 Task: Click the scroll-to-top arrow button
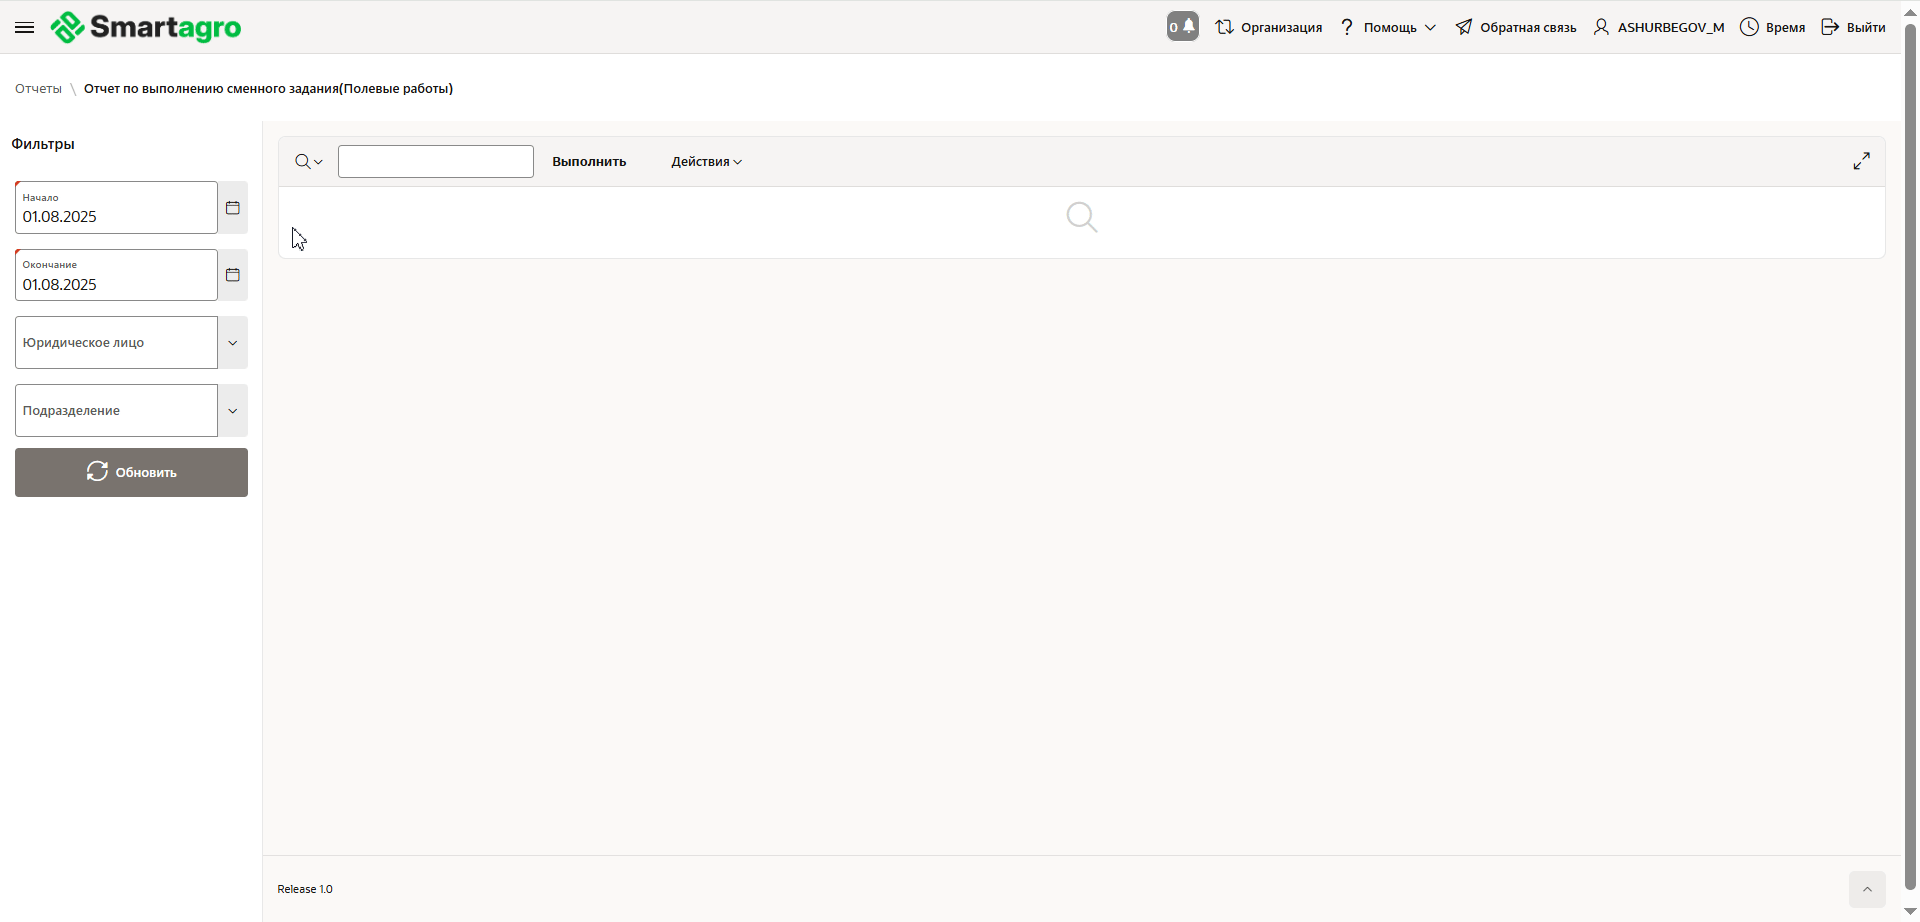pyautogui.click(x=1866, y=889)
